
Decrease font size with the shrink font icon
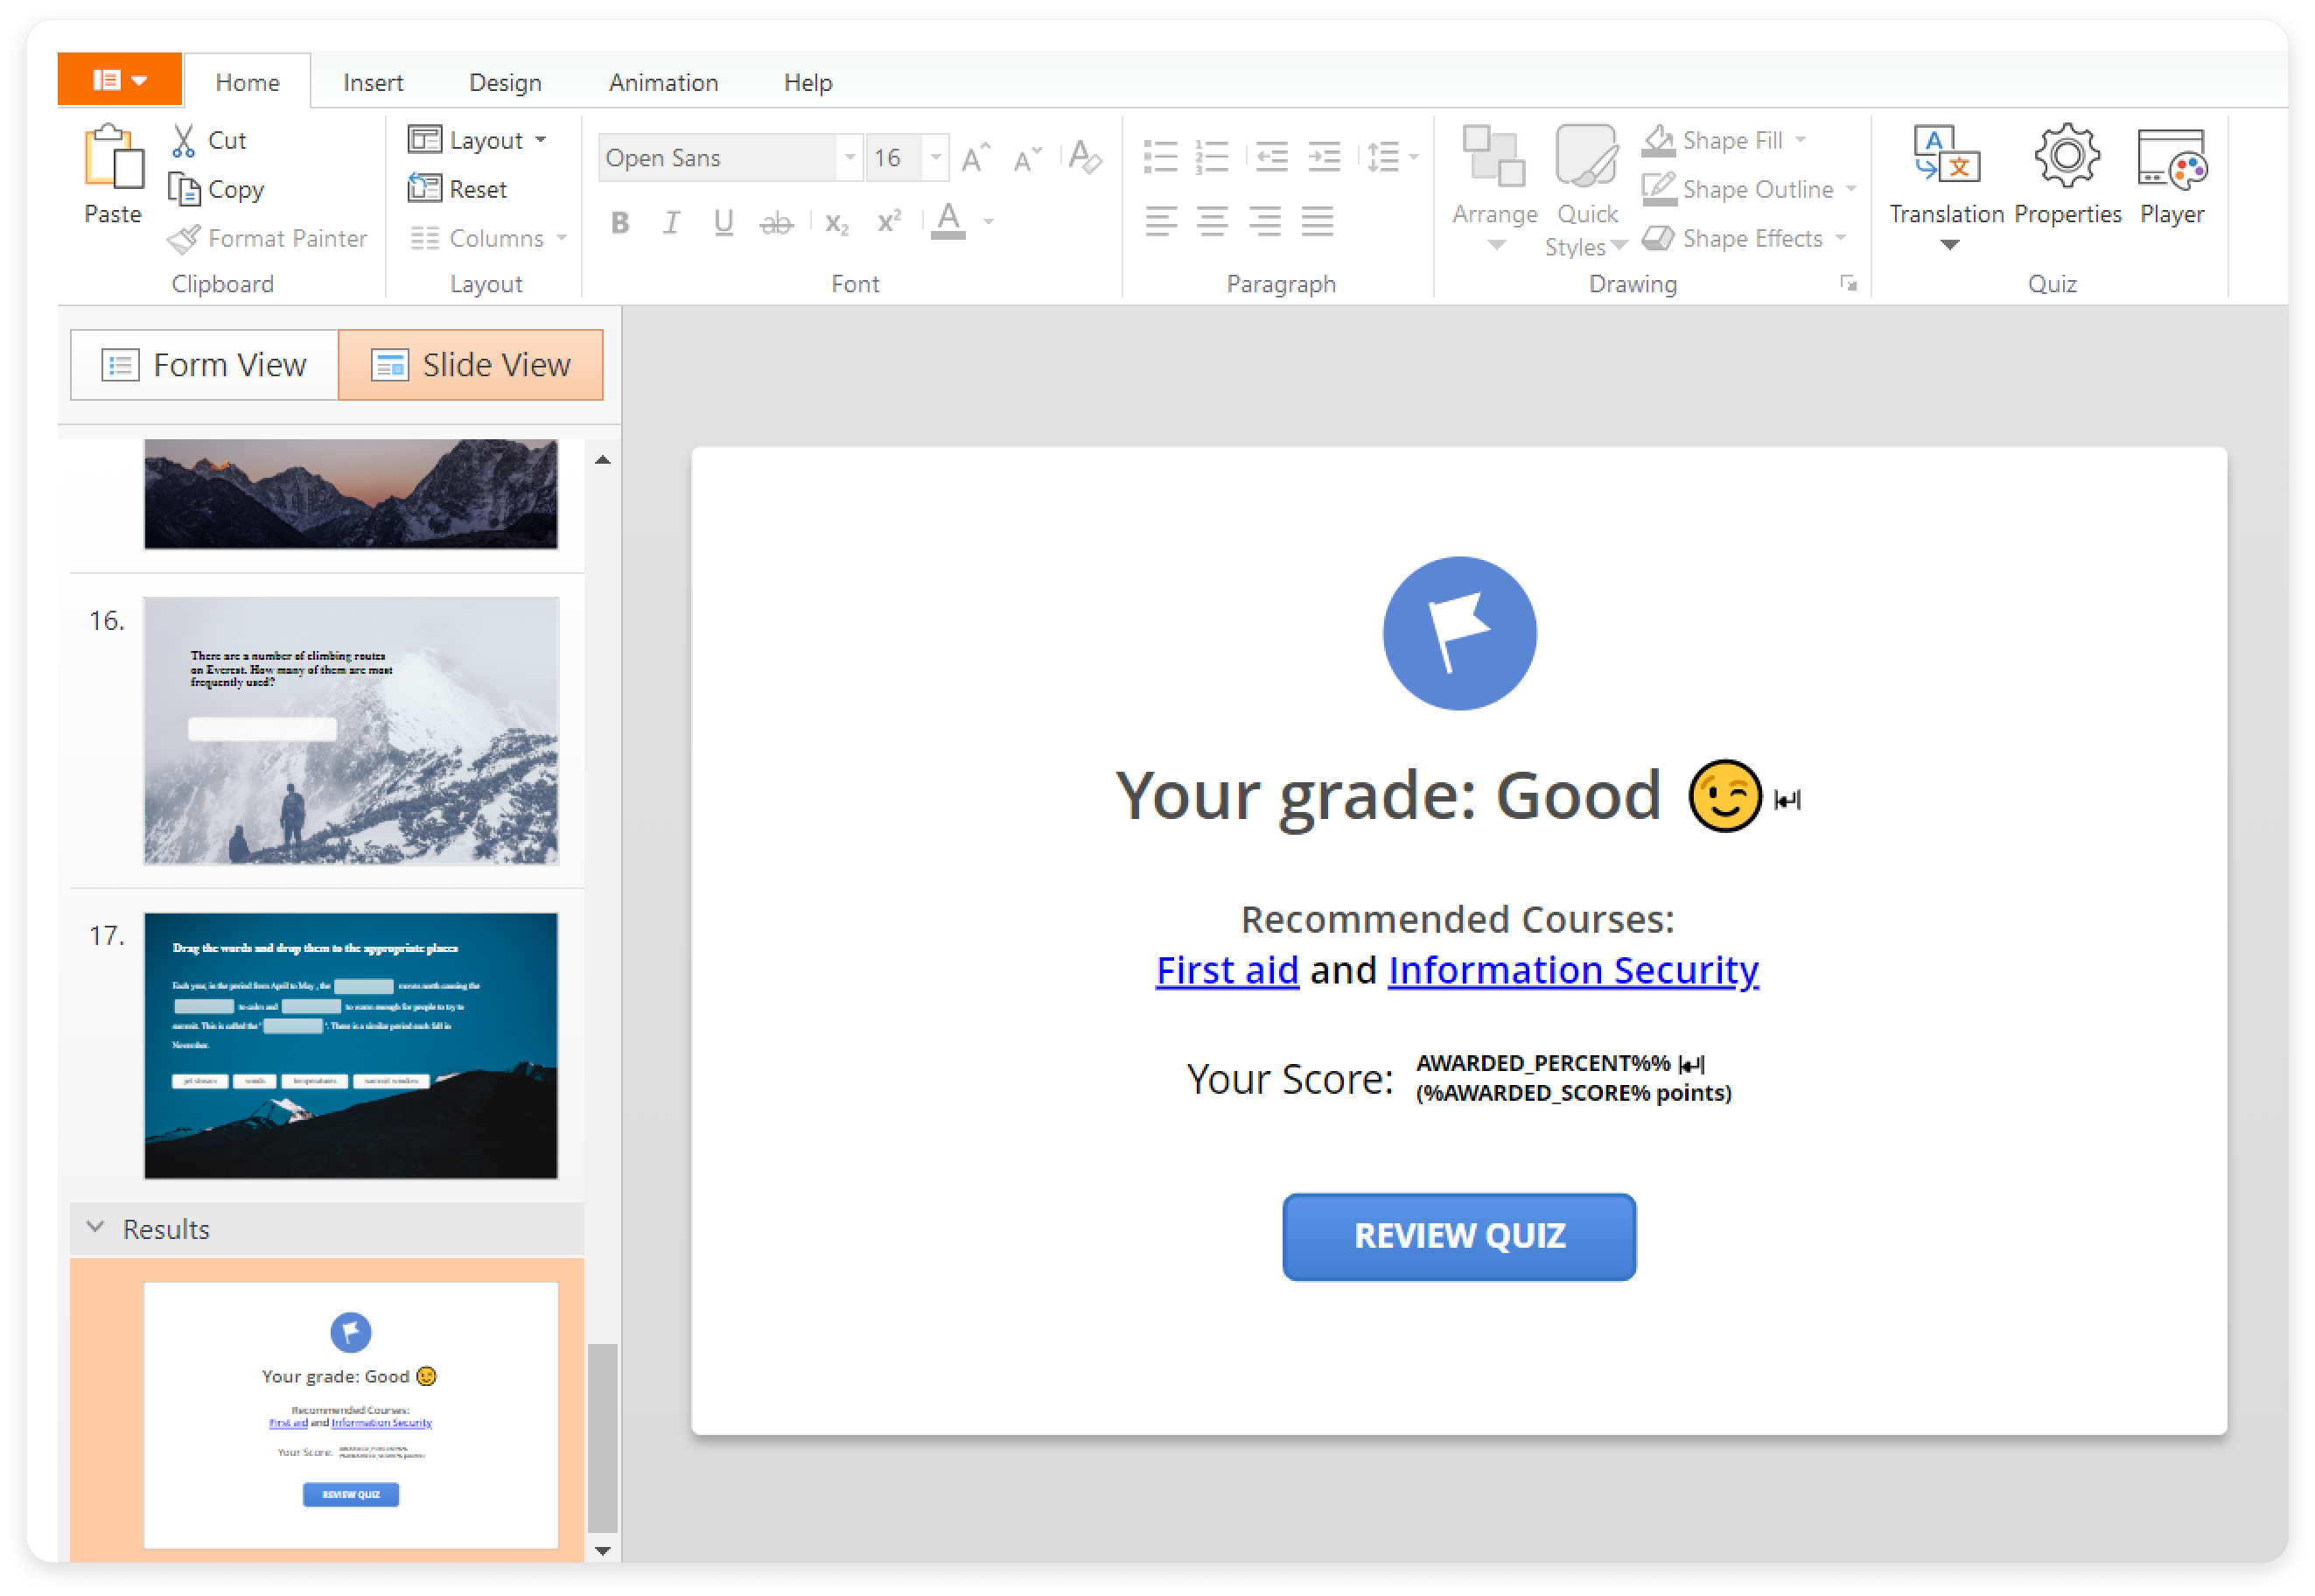pos(1027,158)
